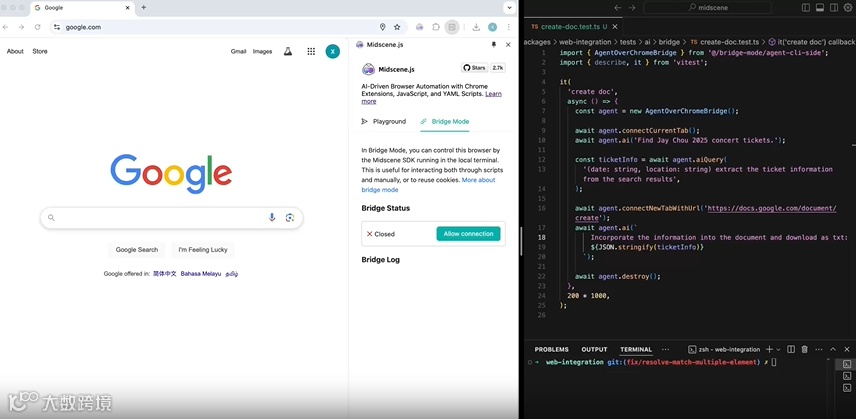Toggle the Chrome side panel icon
This screenshot has height=419, width=856.
(x=451, y=27)
